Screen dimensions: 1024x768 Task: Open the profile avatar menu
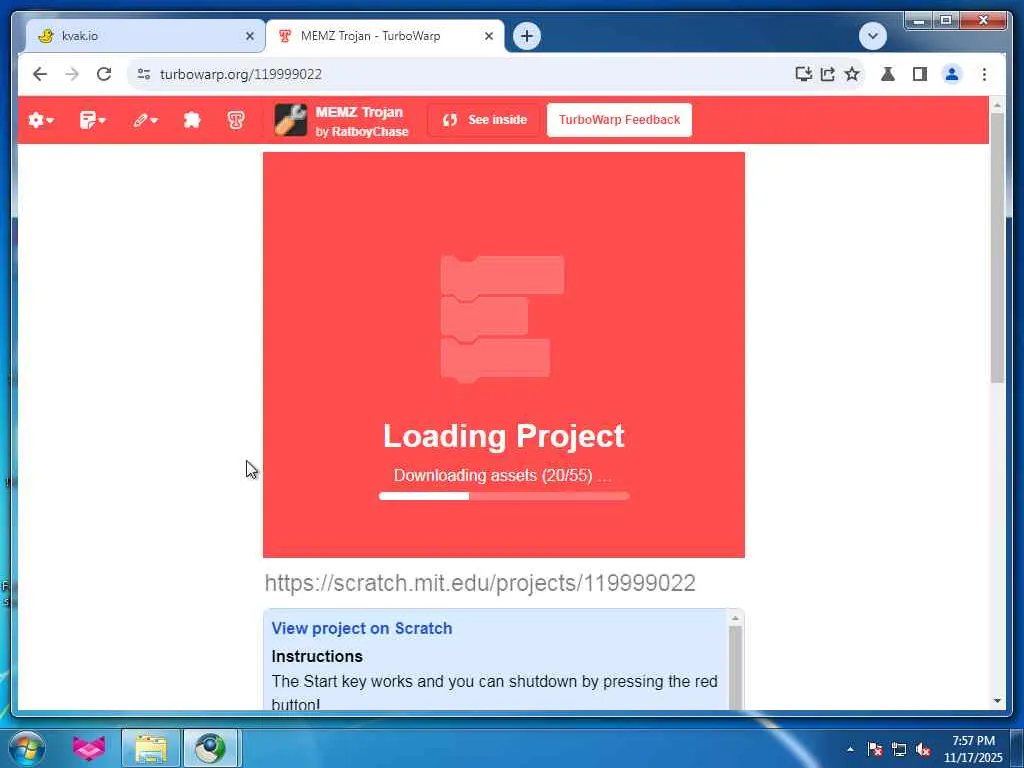(x=952, y=74)
